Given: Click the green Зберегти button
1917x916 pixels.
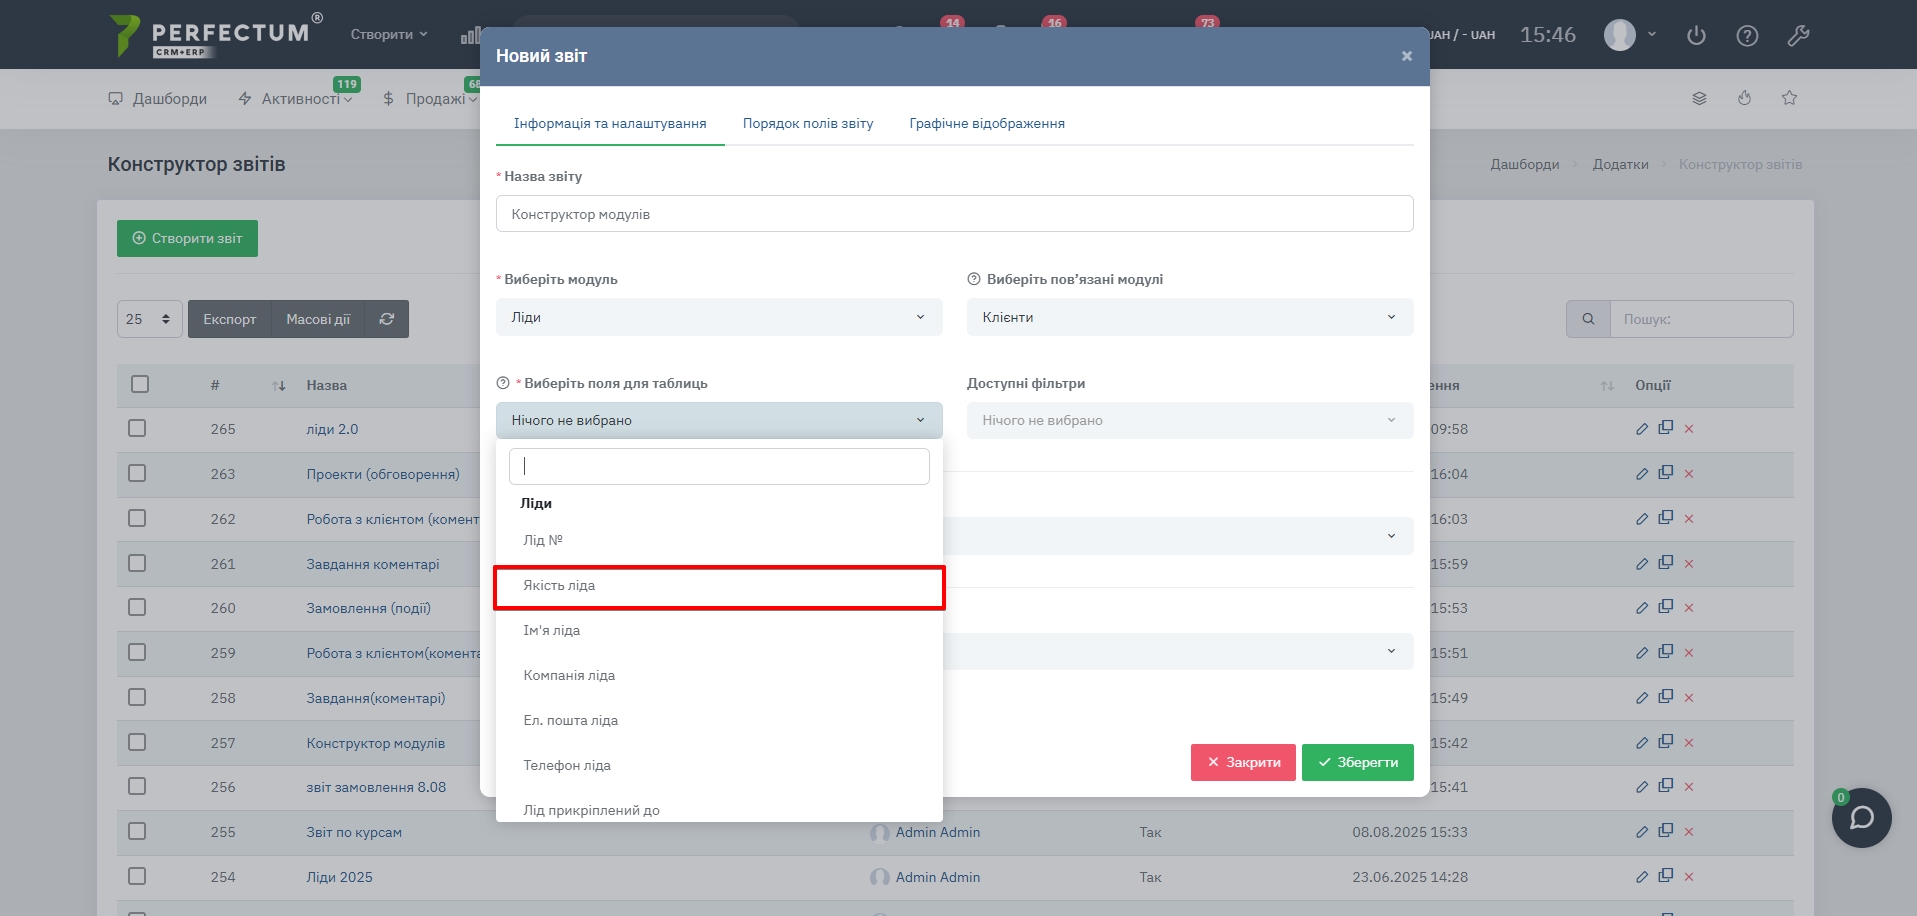Looking at the screenshot, I should click(1357, 762).
